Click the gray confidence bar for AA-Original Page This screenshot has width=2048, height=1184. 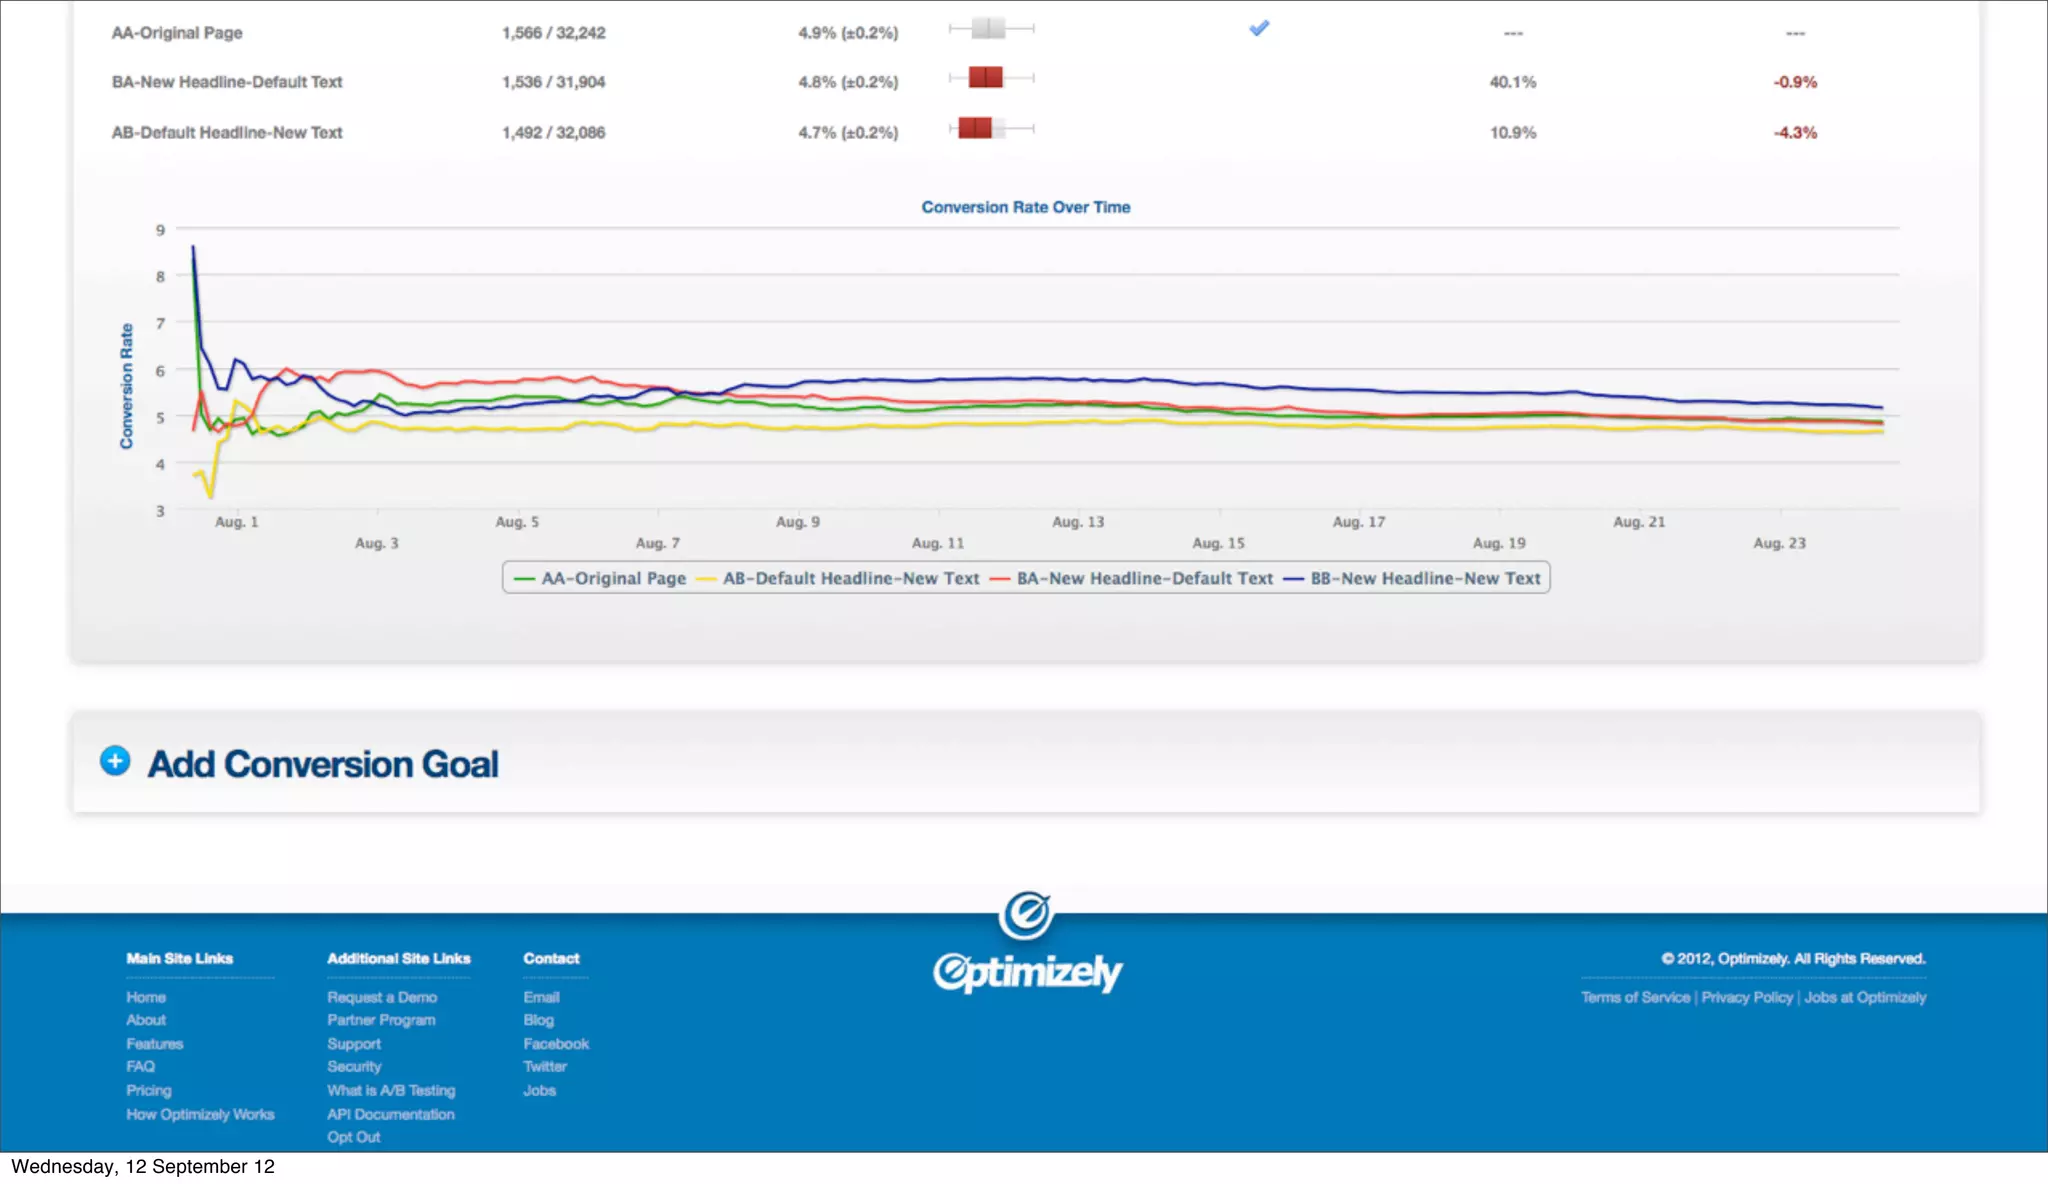click(988, 28)
